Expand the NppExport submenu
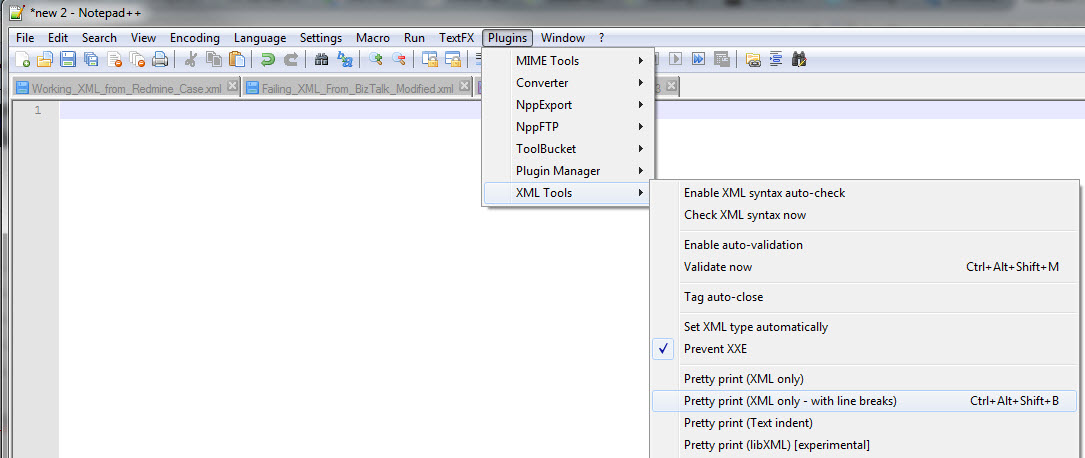 click(x=568, y=105)
